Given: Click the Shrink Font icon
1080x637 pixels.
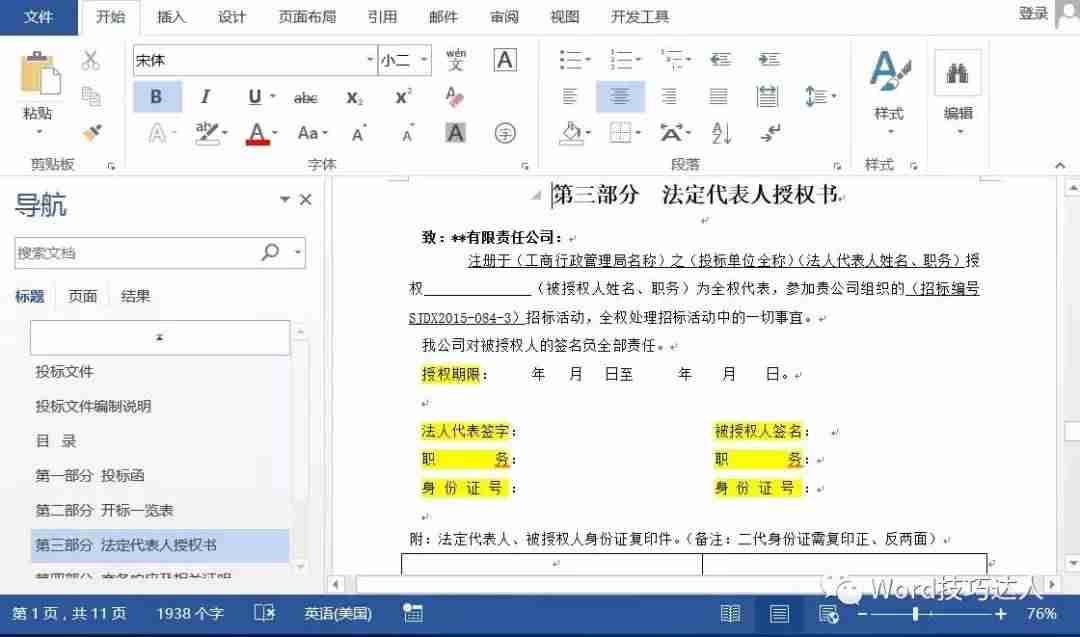Looking at the screenshot, I should tap(408, 133).
